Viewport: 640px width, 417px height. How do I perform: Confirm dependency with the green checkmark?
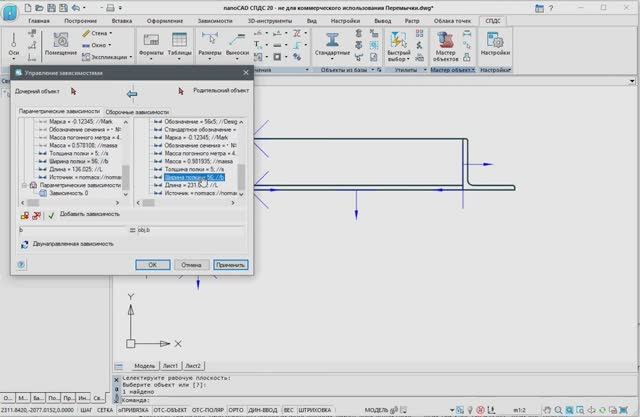(x=51, y=215)
